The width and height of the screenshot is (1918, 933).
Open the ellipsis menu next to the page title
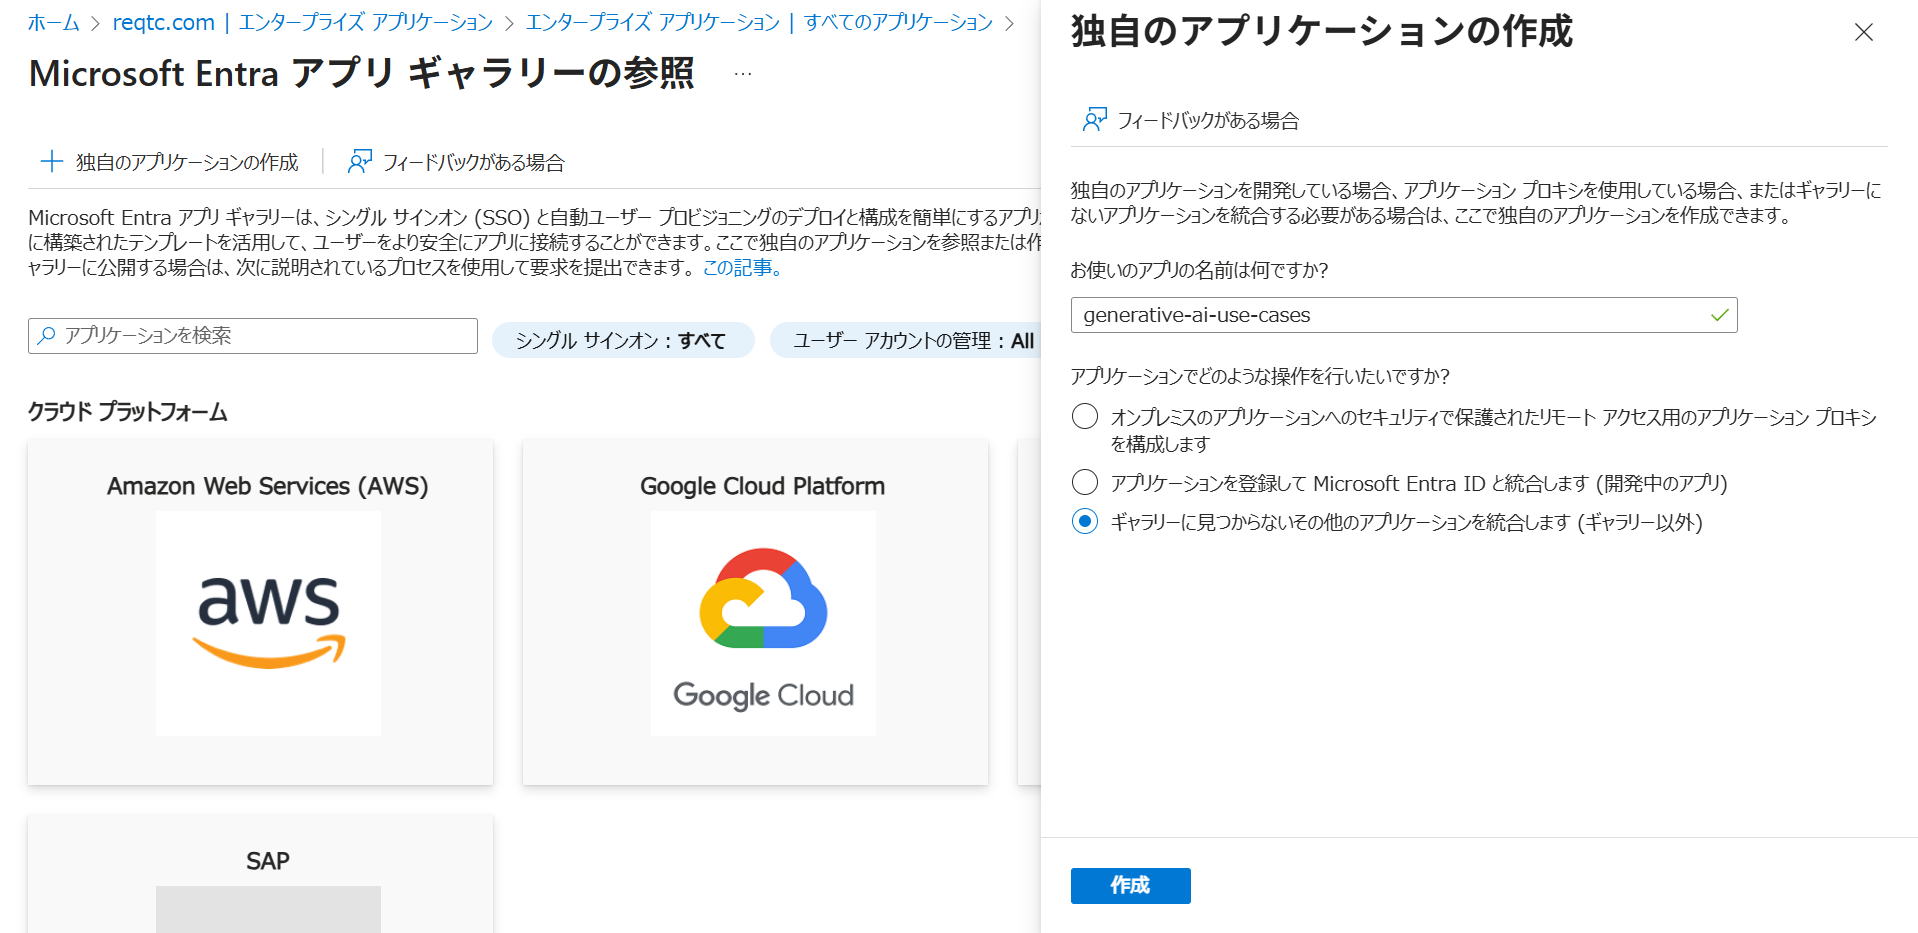[742, 74]
